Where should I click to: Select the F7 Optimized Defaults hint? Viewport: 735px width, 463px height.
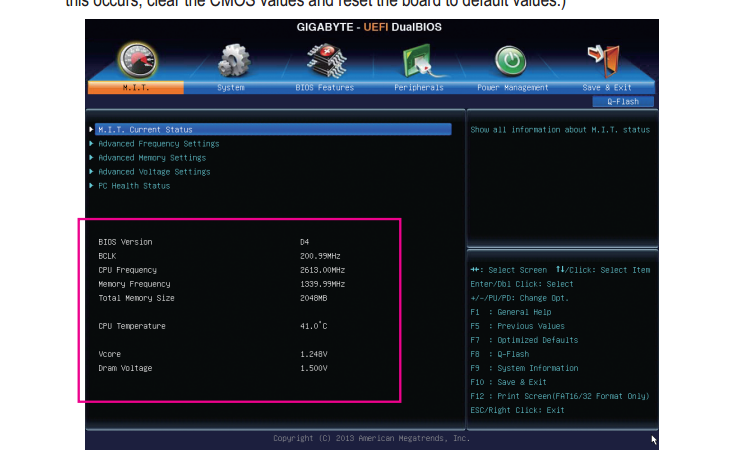click(524, 340)
